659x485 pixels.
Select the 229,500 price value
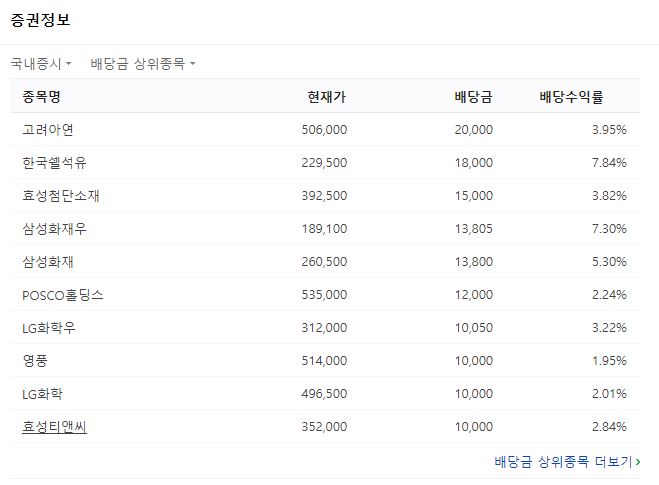click(x=324, y=163)
